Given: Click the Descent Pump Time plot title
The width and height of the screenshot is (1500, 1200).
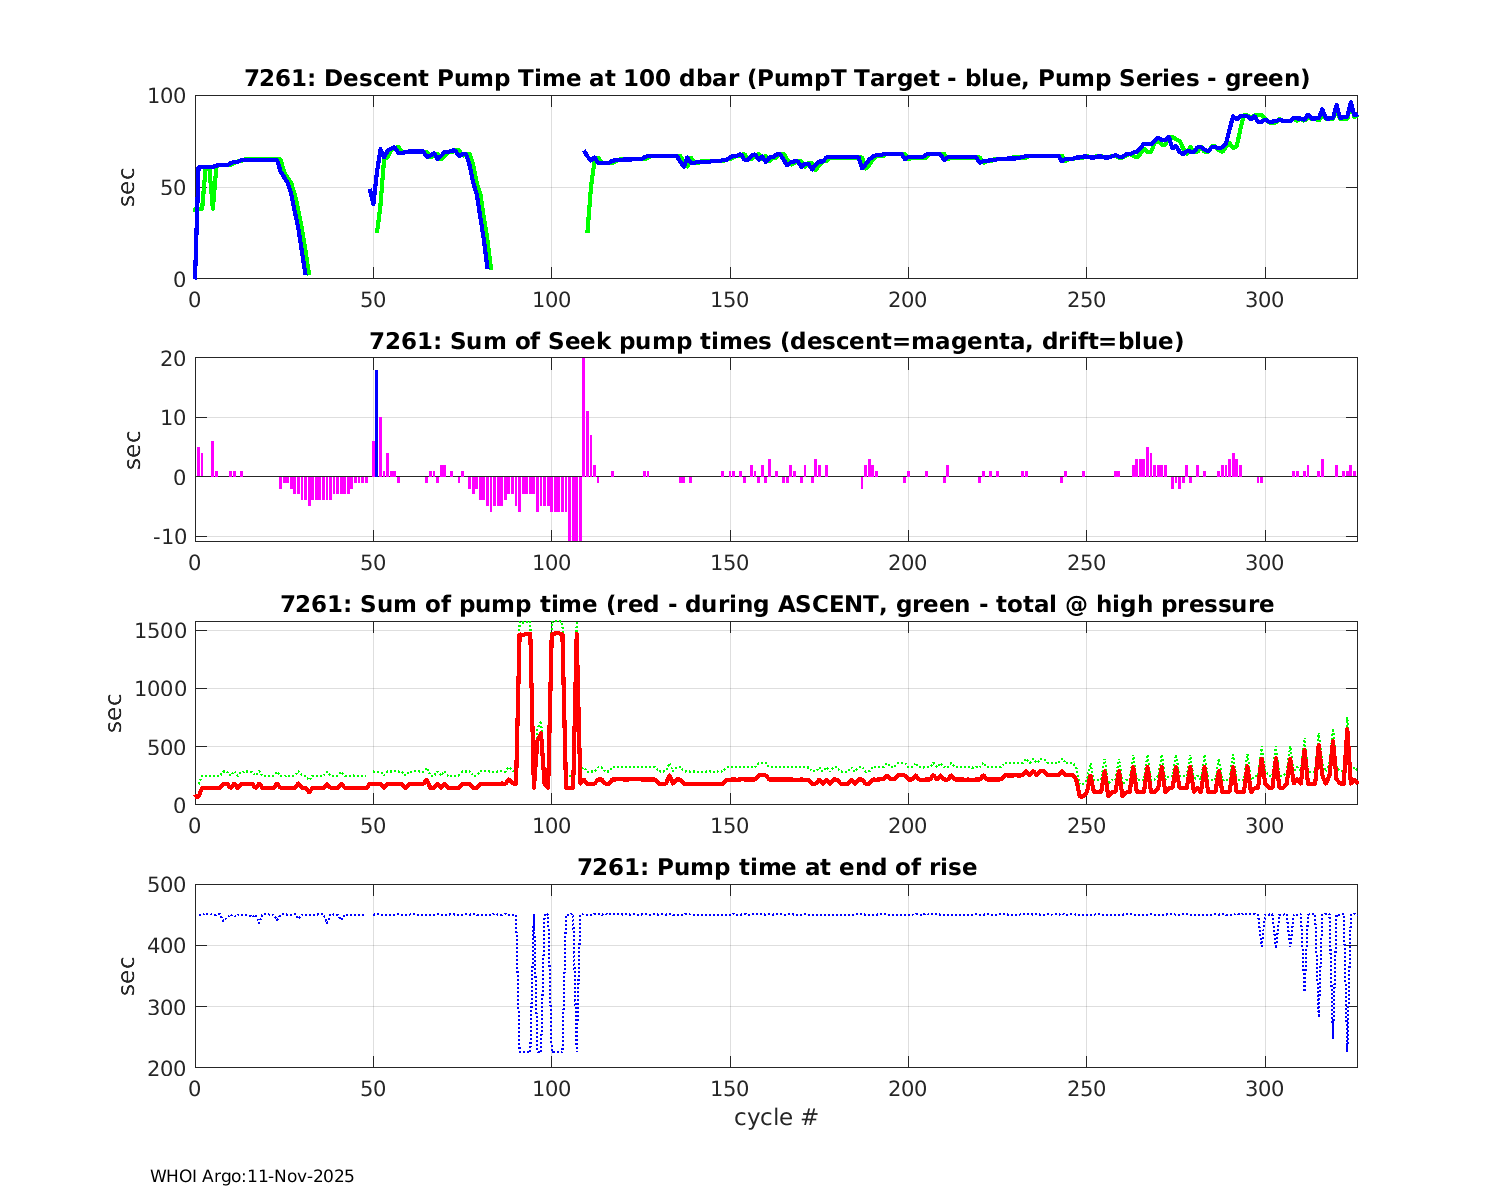Looking at the screenshot, I should [776, 78].
